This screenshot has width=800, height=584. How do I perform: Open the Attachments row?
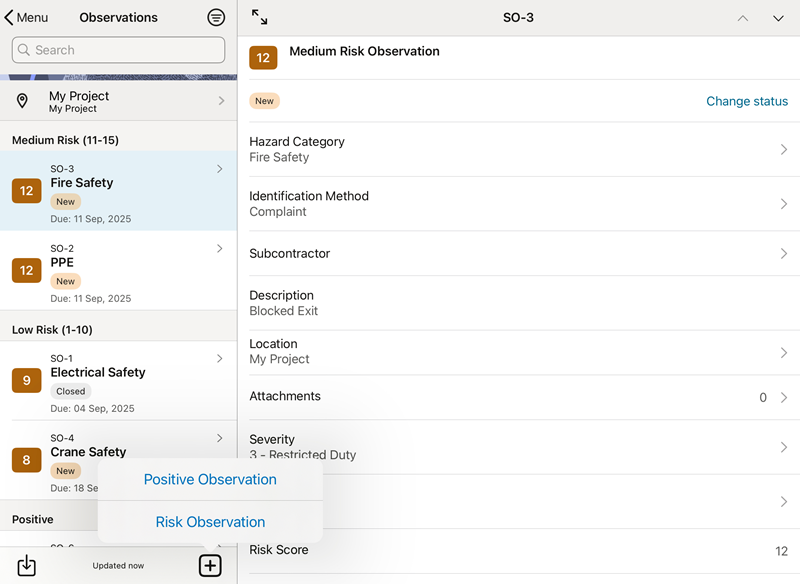(x=518, y=397)
